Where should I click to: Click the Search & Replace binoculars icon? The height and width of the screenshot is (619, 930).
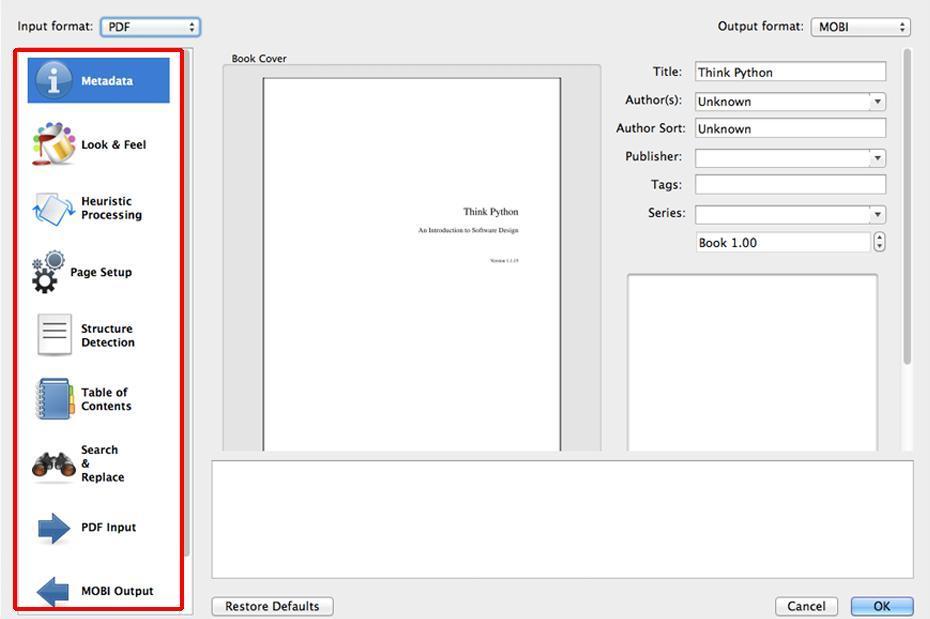pyautogui.click(x=53, y=464)
